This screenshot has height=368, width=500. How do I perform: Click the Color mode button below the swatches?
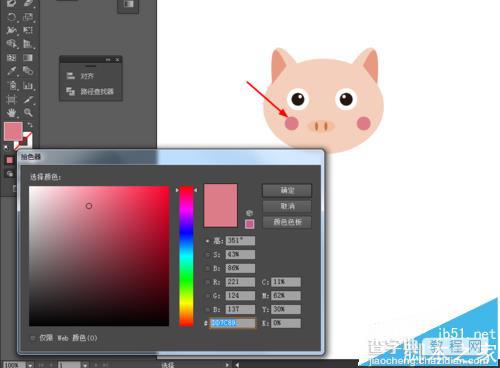(x=10, y=160)
